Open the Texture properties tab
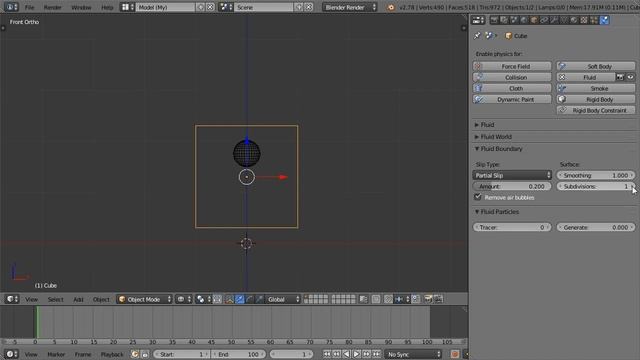The width and height of the screenshot is (640, 360). [584, 20]
